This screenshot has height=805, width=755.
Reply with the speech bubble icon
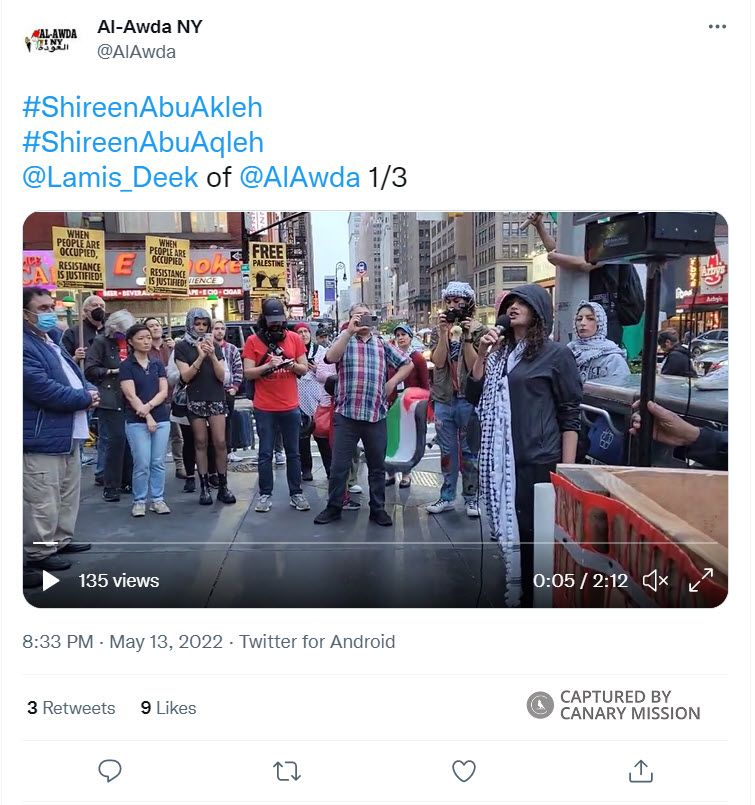110,771
